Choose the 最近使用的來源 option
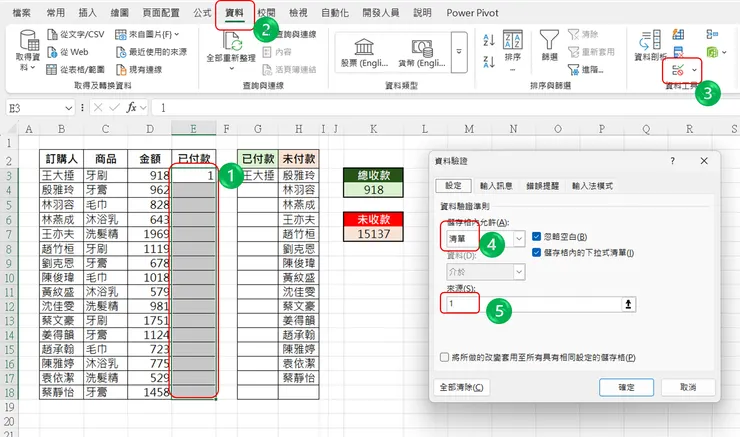This screenshot has height=437, width=740. coord(151,52)
